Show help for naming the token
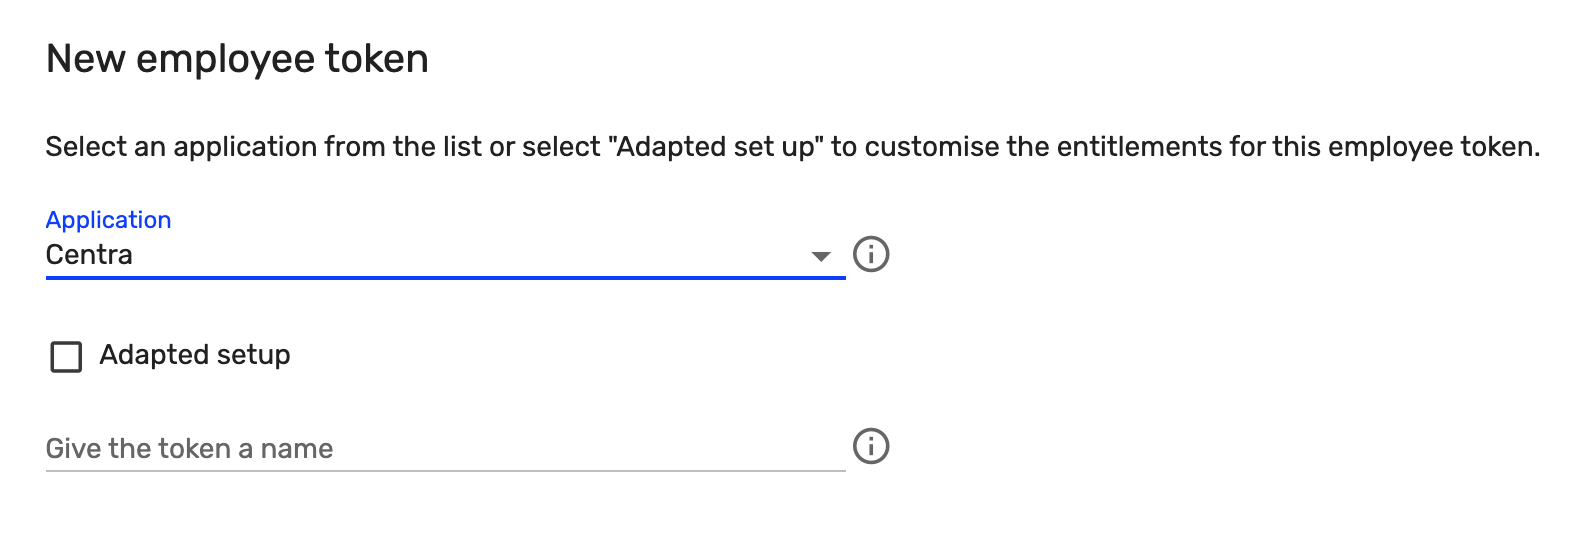The image size is (1574, 536). pyautogui.click(x=871, y=446)
